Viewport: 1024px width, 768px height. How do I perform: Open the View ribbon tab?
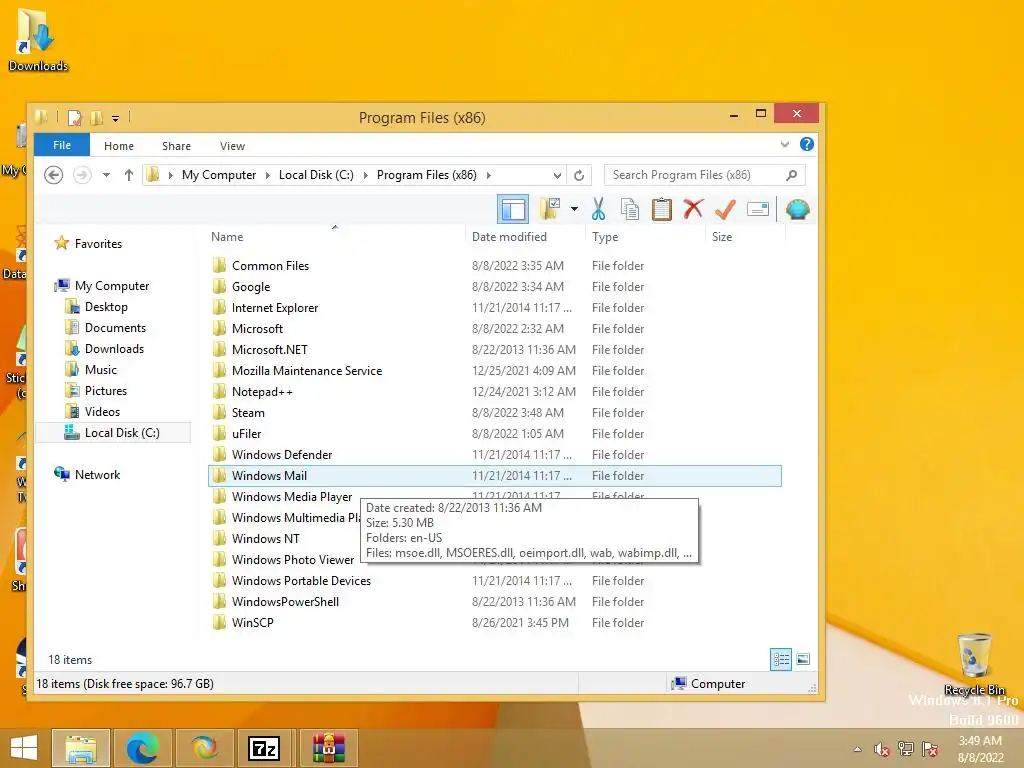pyautogui.click(x=232, y=146)
